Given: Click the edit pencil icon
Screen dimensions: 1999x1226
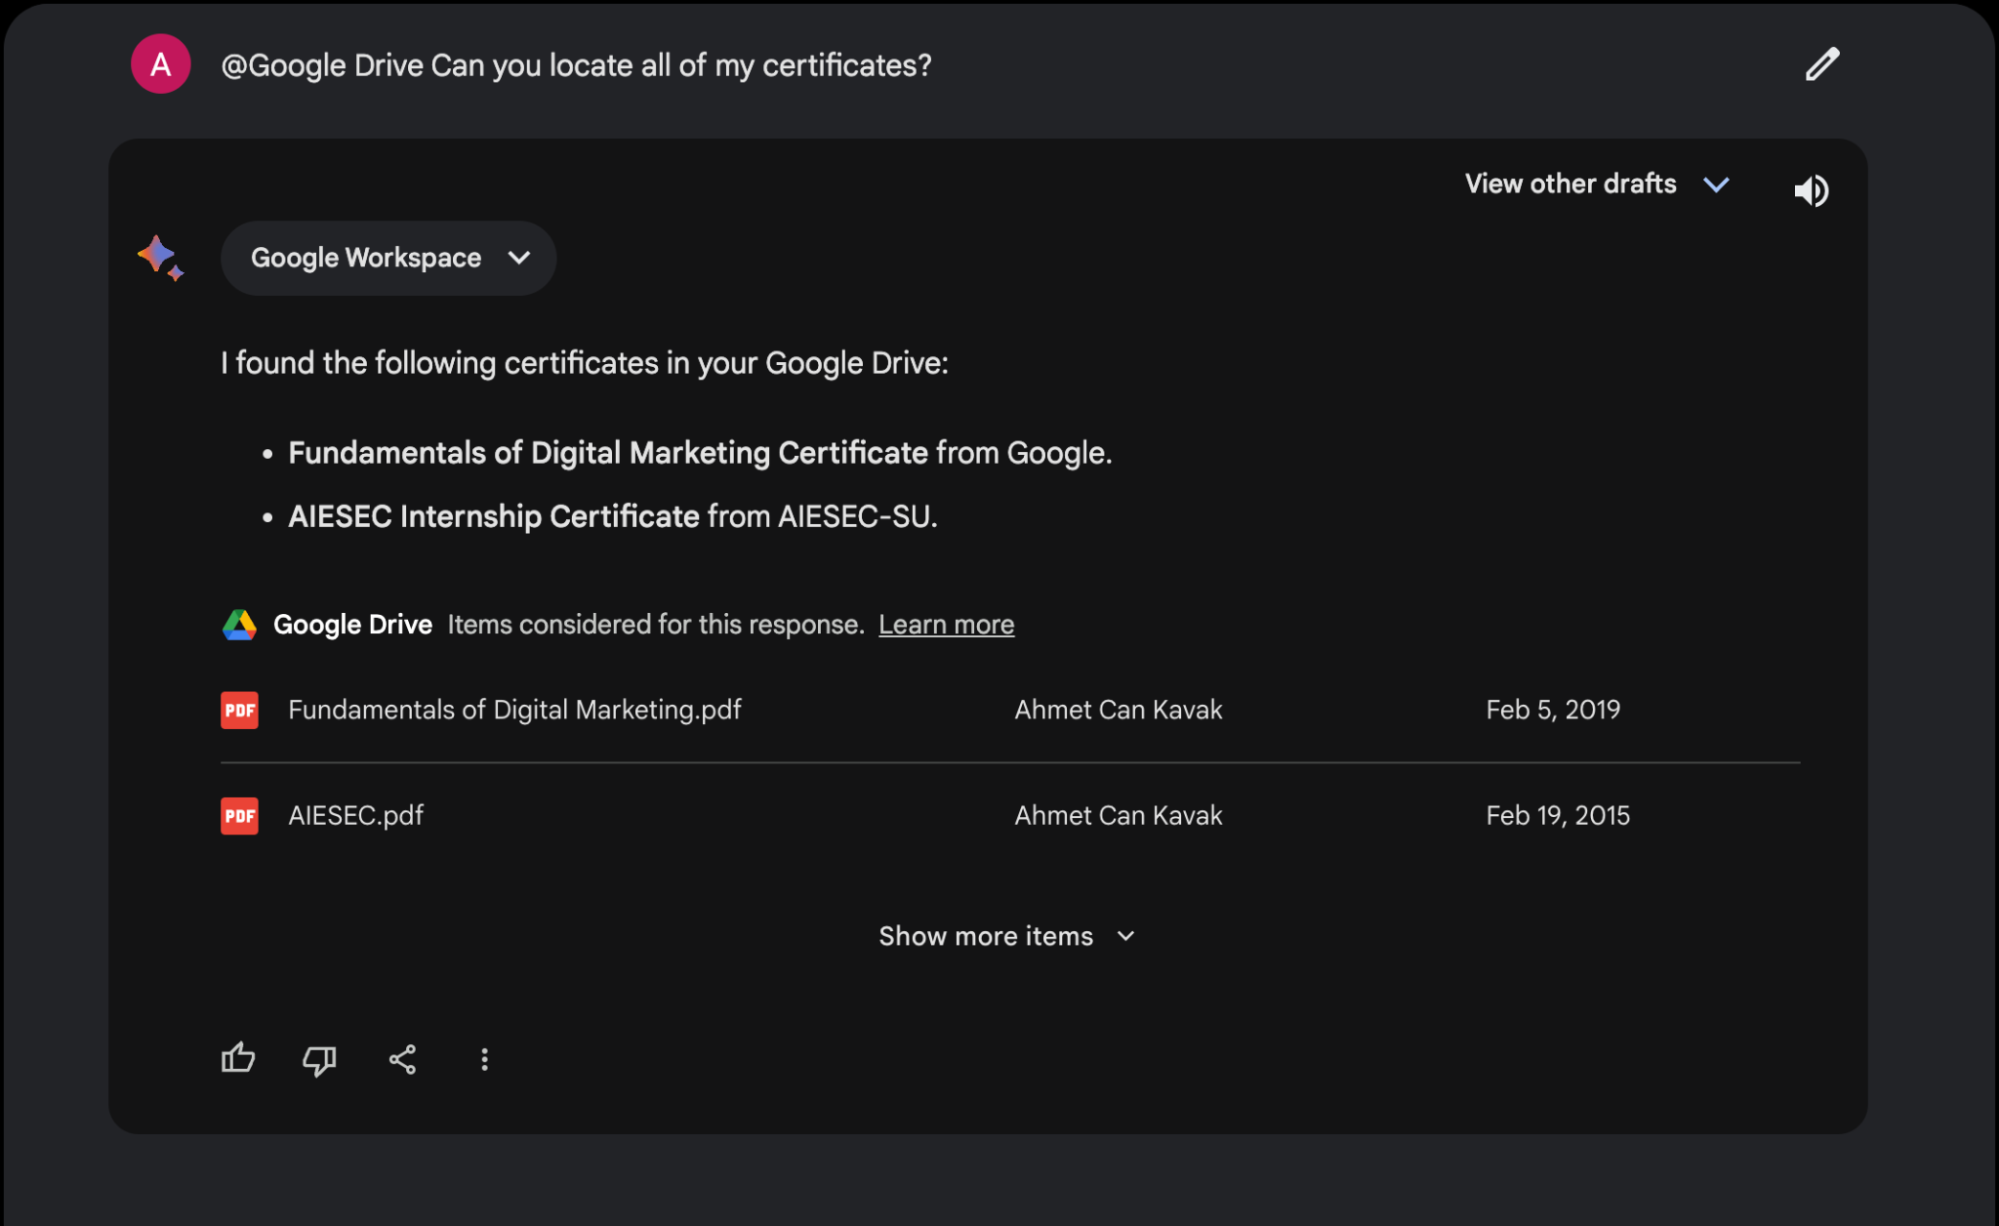Looking at the screenshot, I should (x=1822, y=64).
